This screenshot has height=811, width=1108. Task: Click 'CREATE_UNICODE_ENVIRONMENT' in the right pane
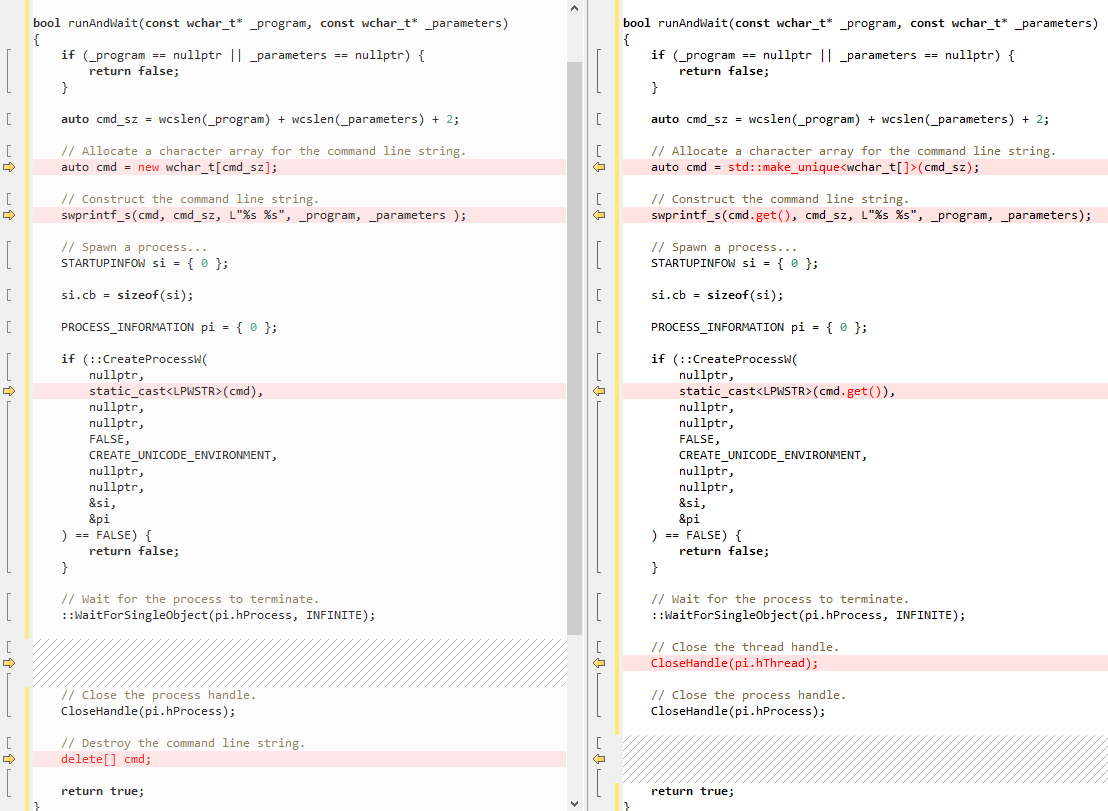coord(772,455)
